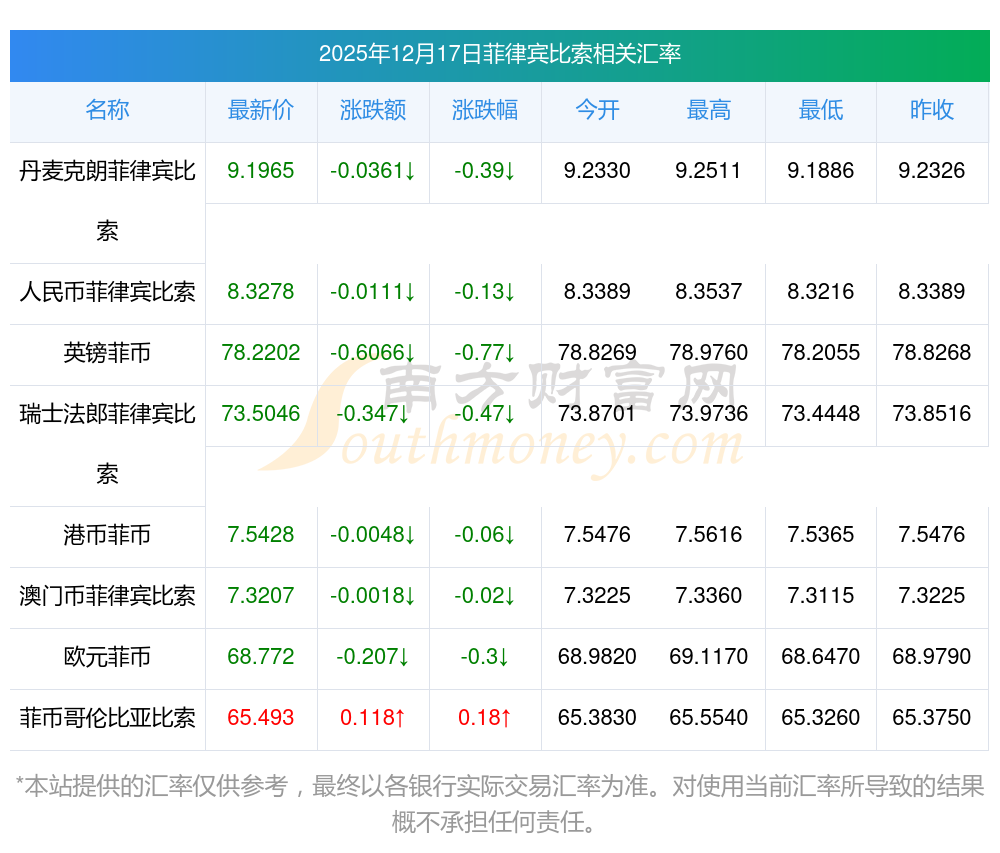Click the red change percent 0.18↑
Viewport: 1000px width, 853px height.
pos(485,718)
